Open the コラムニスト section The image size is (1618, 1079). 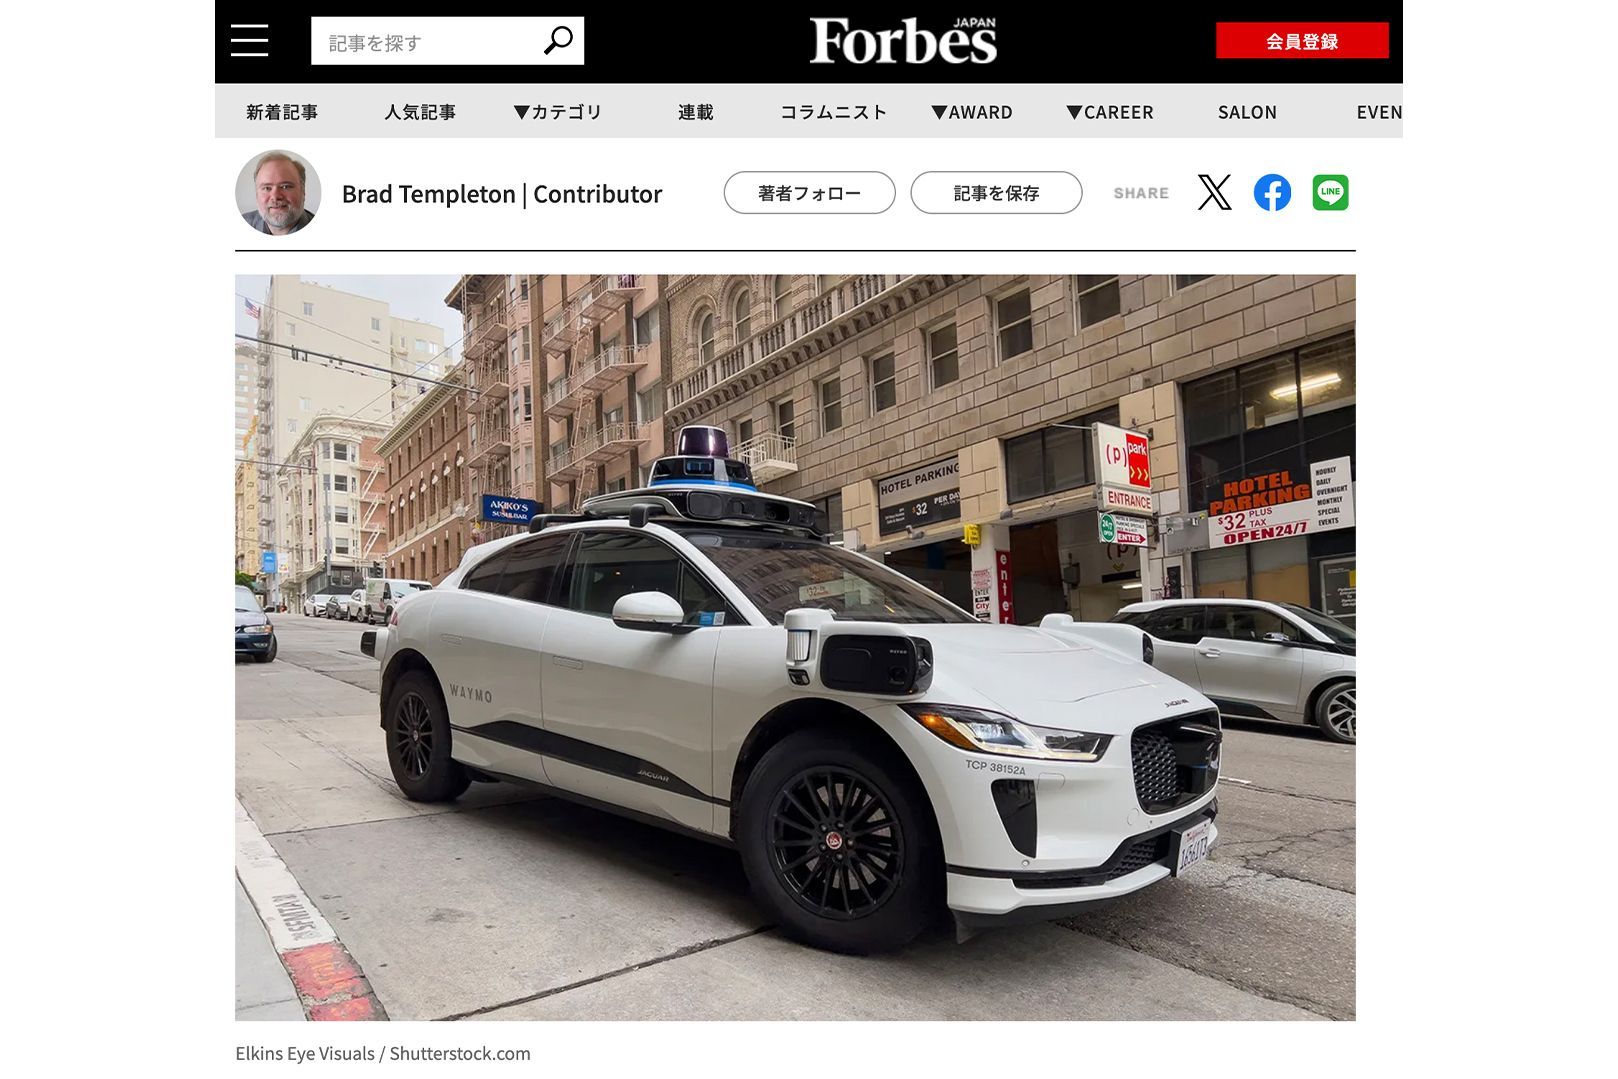pyautogui.click(x=834, y=112)
